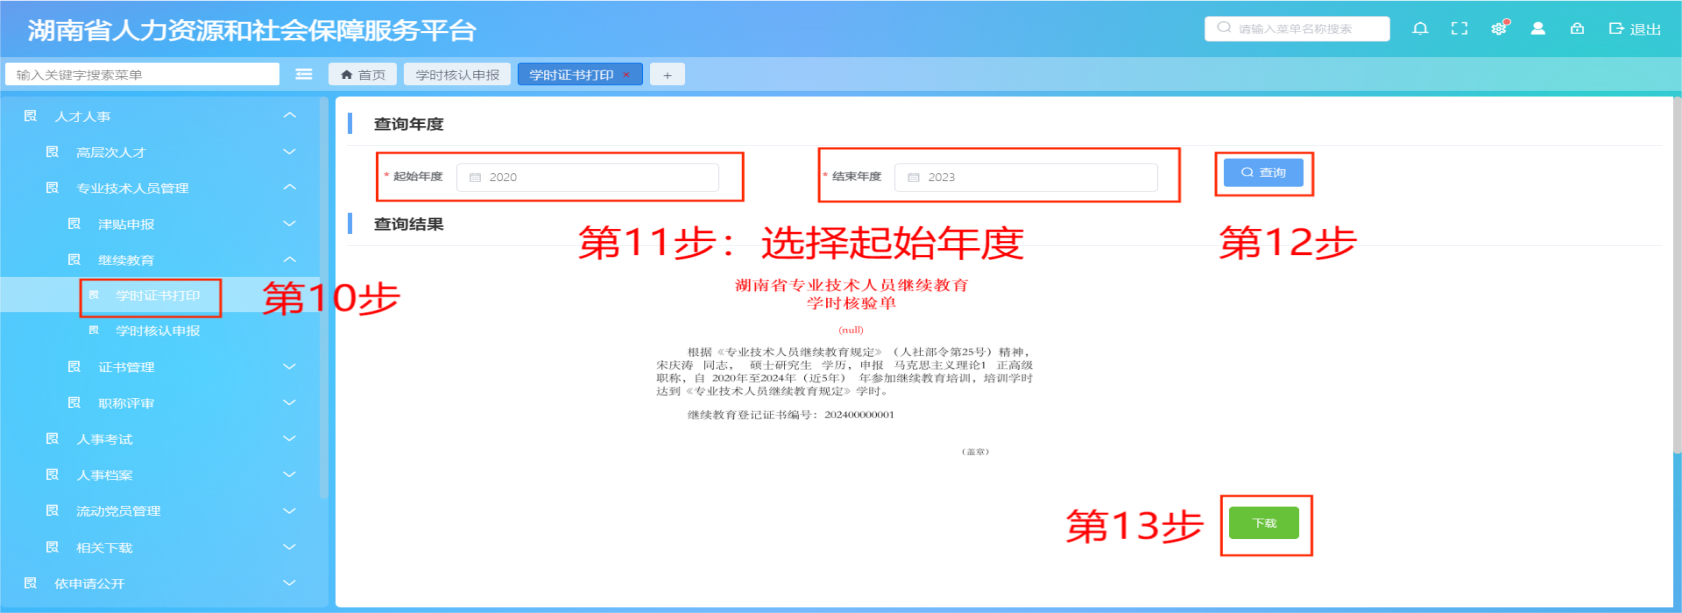1682x613 pixels.
Task: Open the user profile icon
Action: tap(1538, 29)
